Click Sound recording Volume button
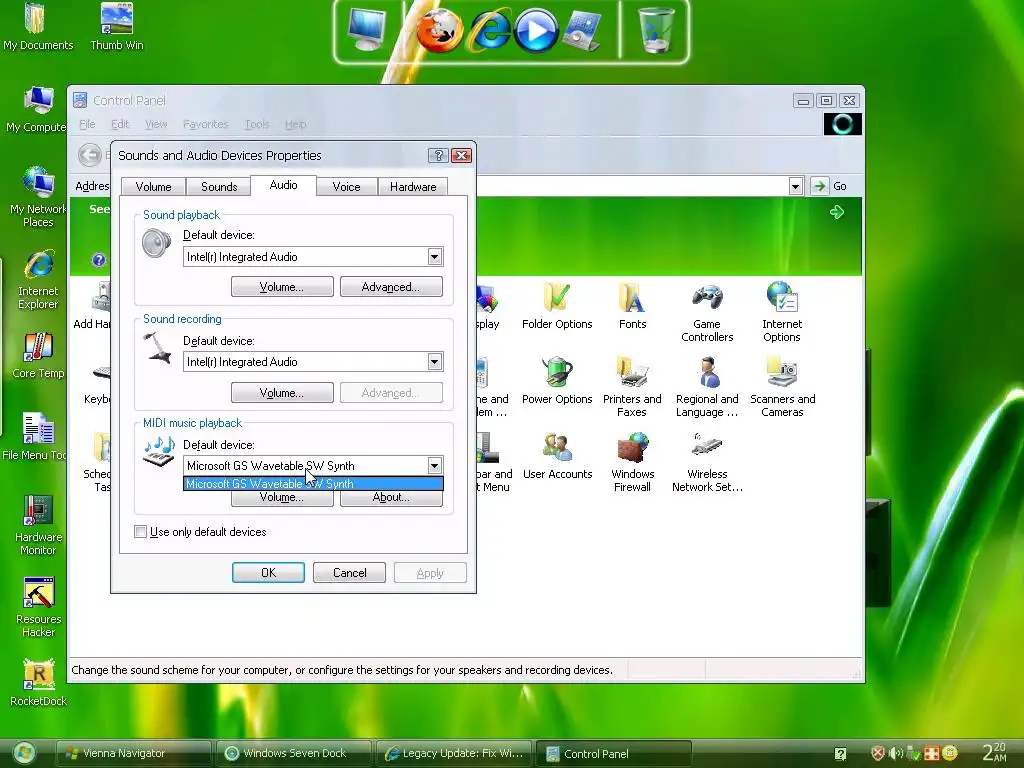 [282, 392]
